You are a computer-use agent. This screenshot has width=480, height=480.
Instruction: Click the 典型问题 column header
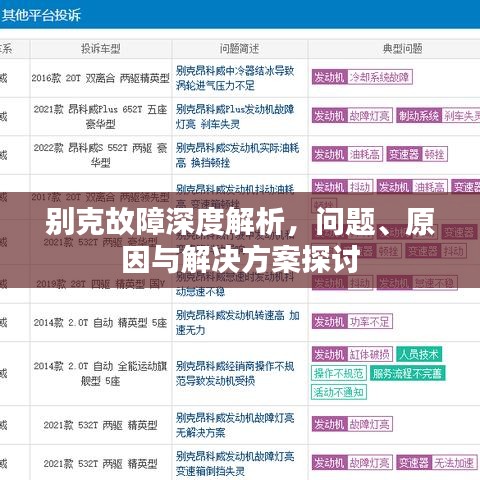pos(402,49)
